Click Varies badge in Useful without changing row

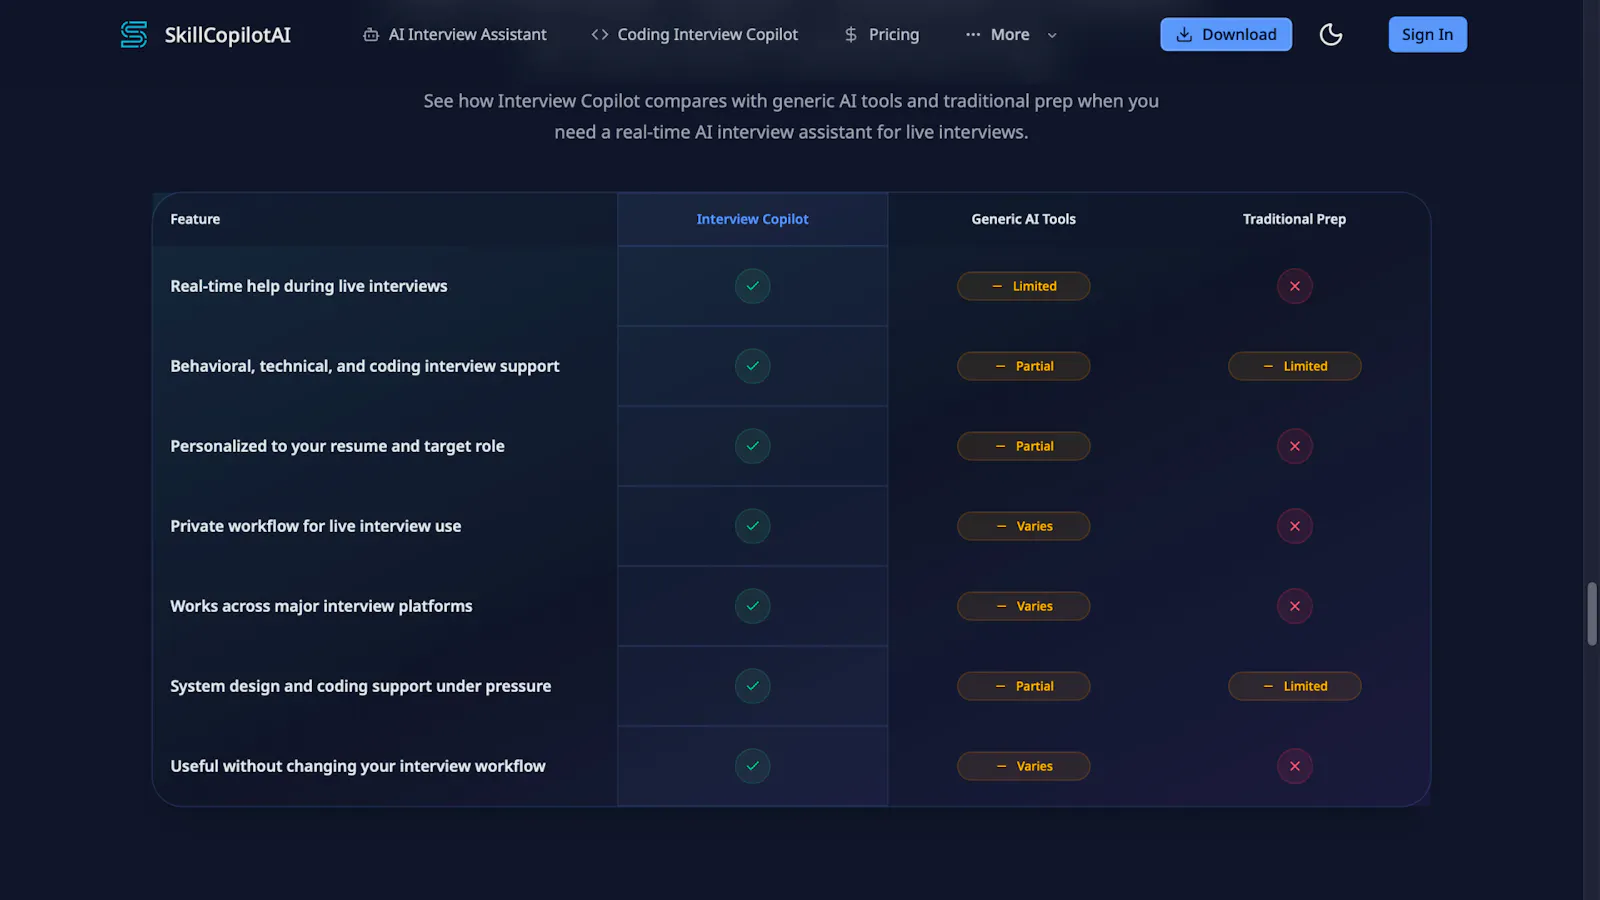click(1024, 766)
